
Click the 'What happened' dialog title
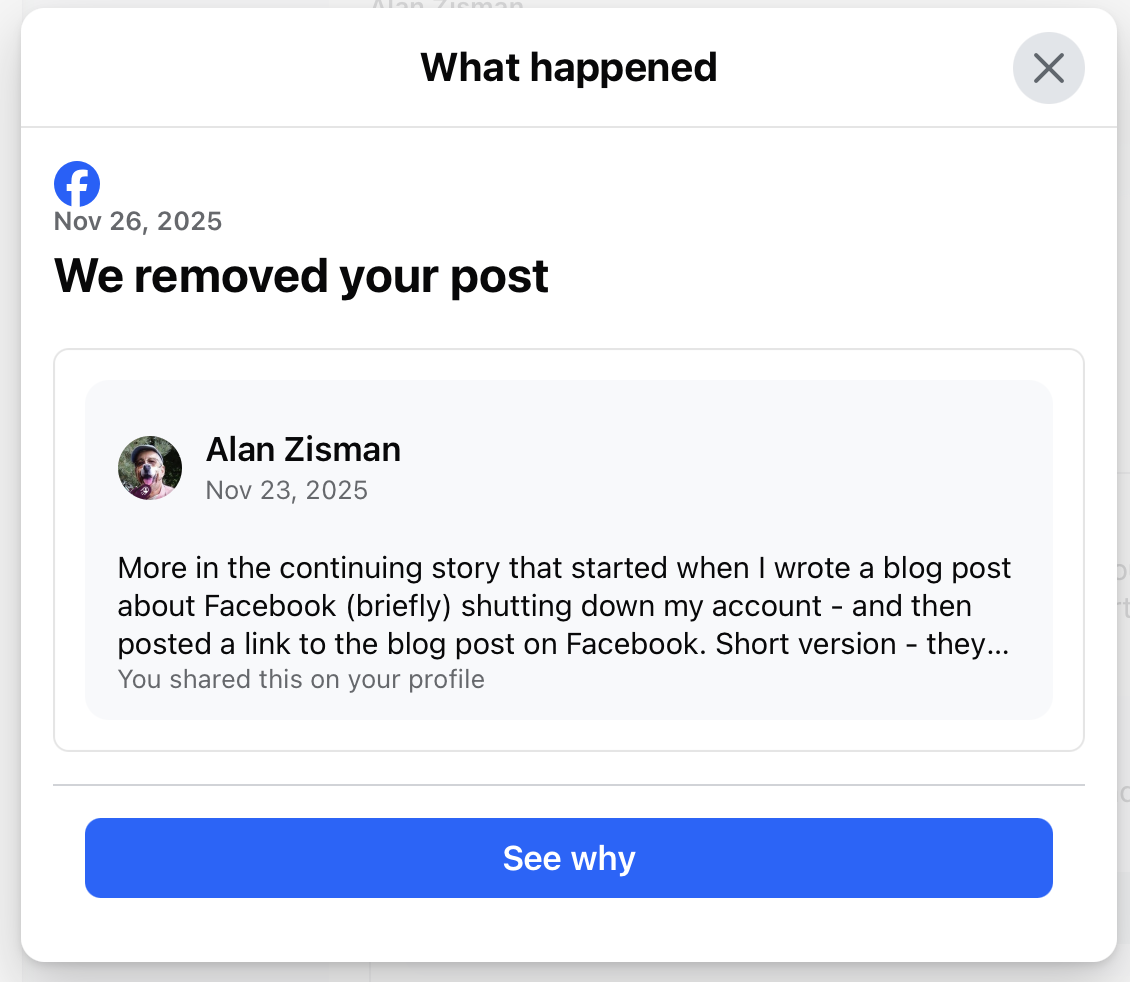pyautogui.click(x=568, y=68)
